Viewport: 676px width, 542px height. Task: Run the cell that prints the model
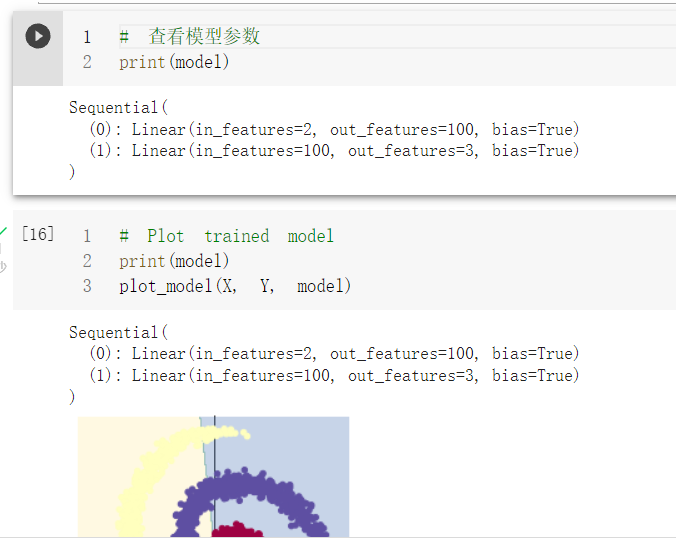coord(38,36)
